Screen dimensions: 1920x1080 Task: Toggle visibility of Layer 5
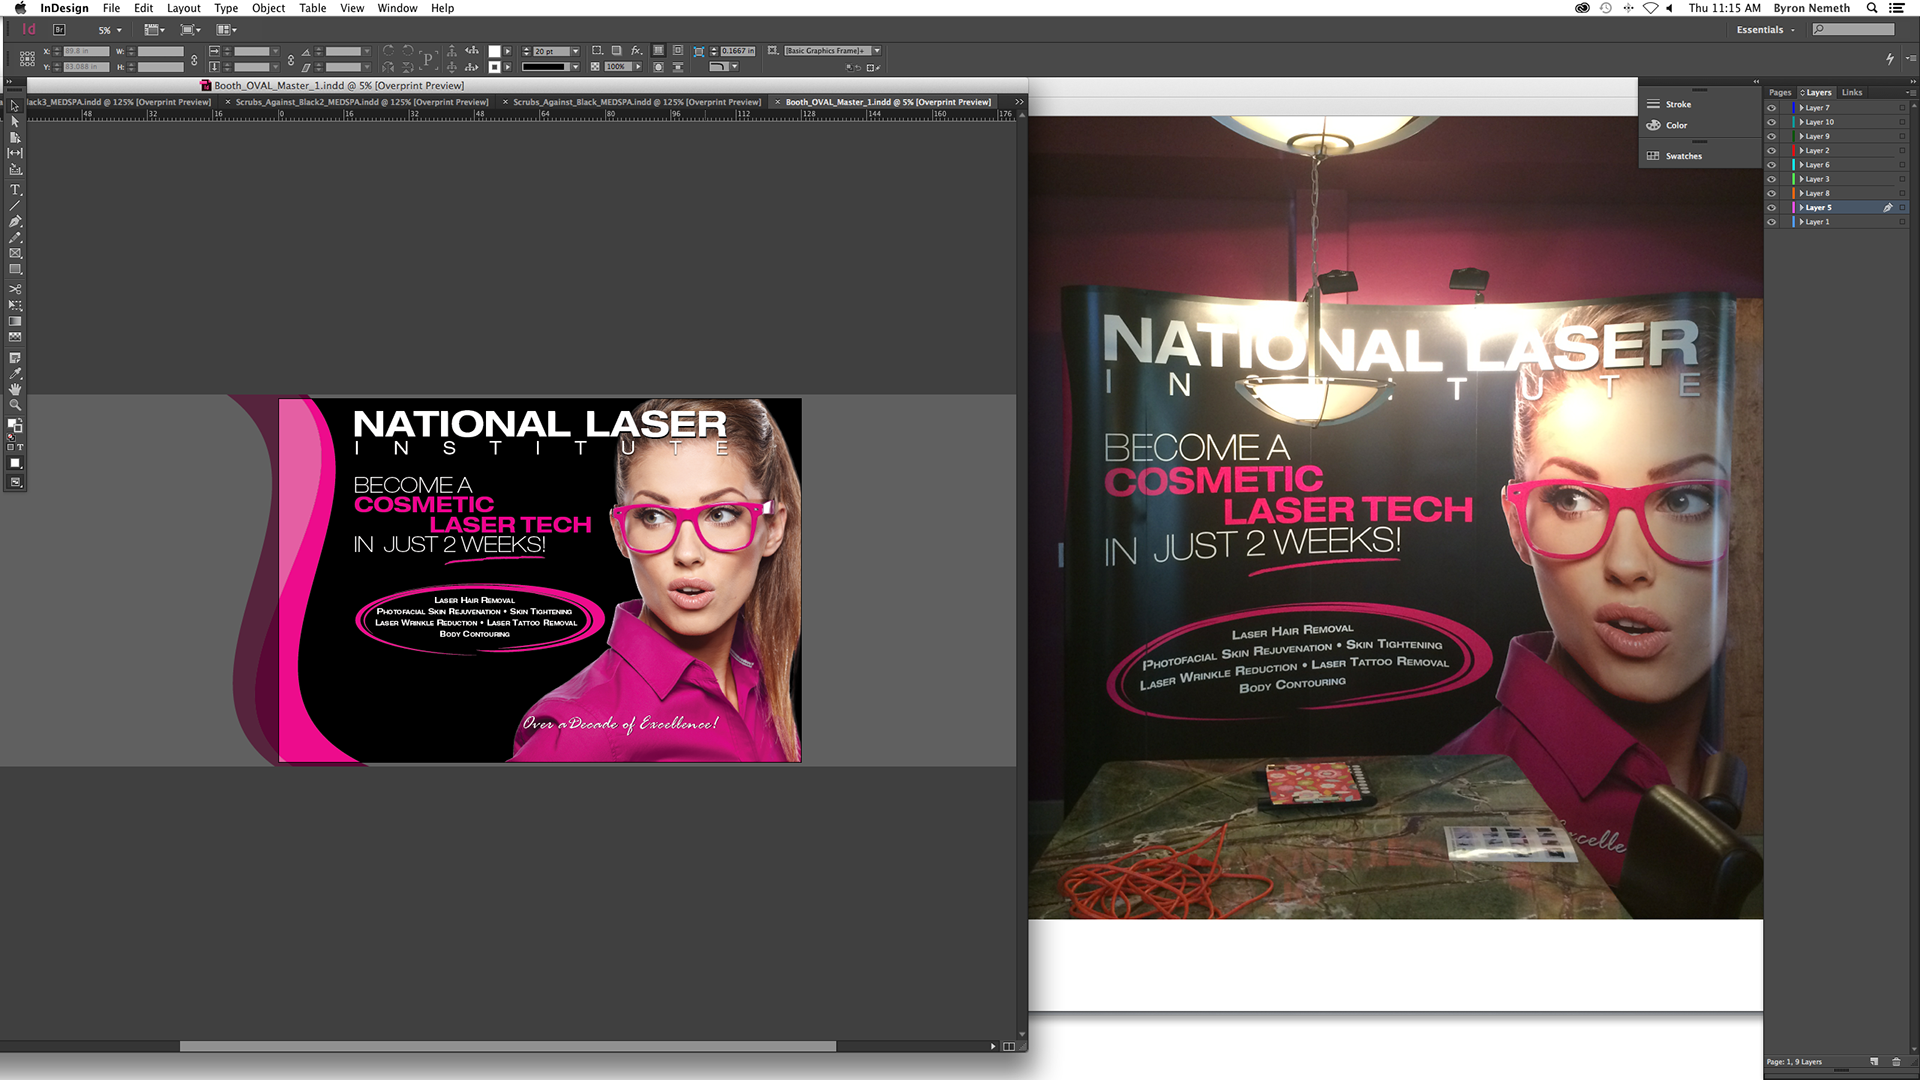(1771, 208)
